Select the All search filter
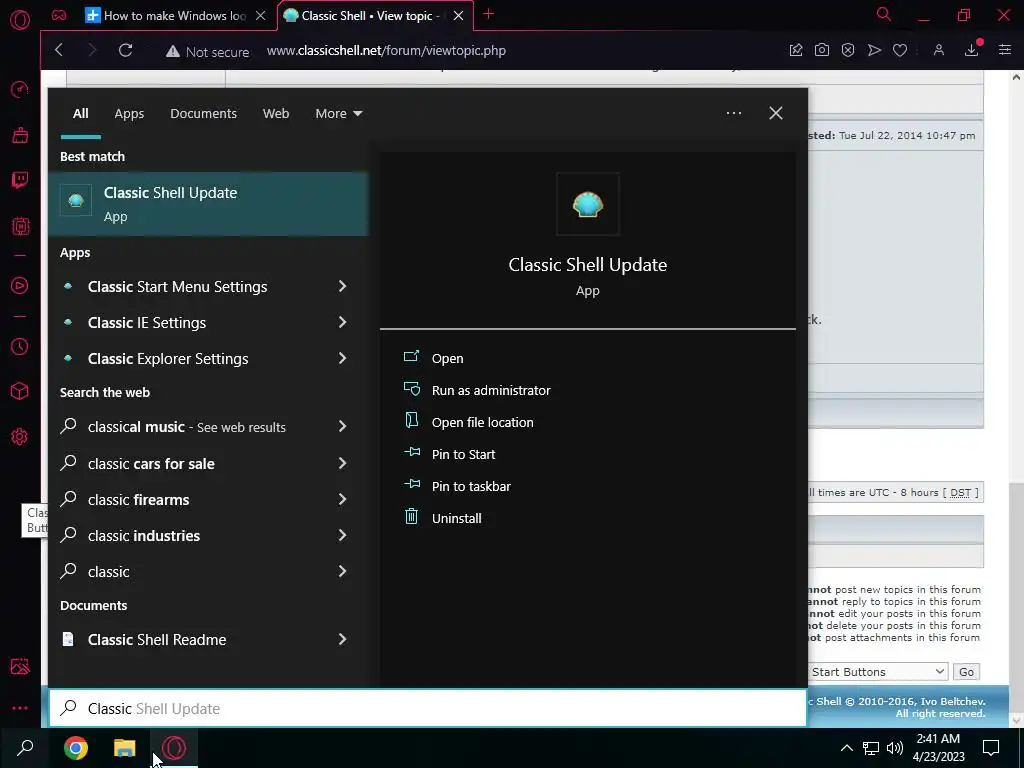 coord(80,114)
